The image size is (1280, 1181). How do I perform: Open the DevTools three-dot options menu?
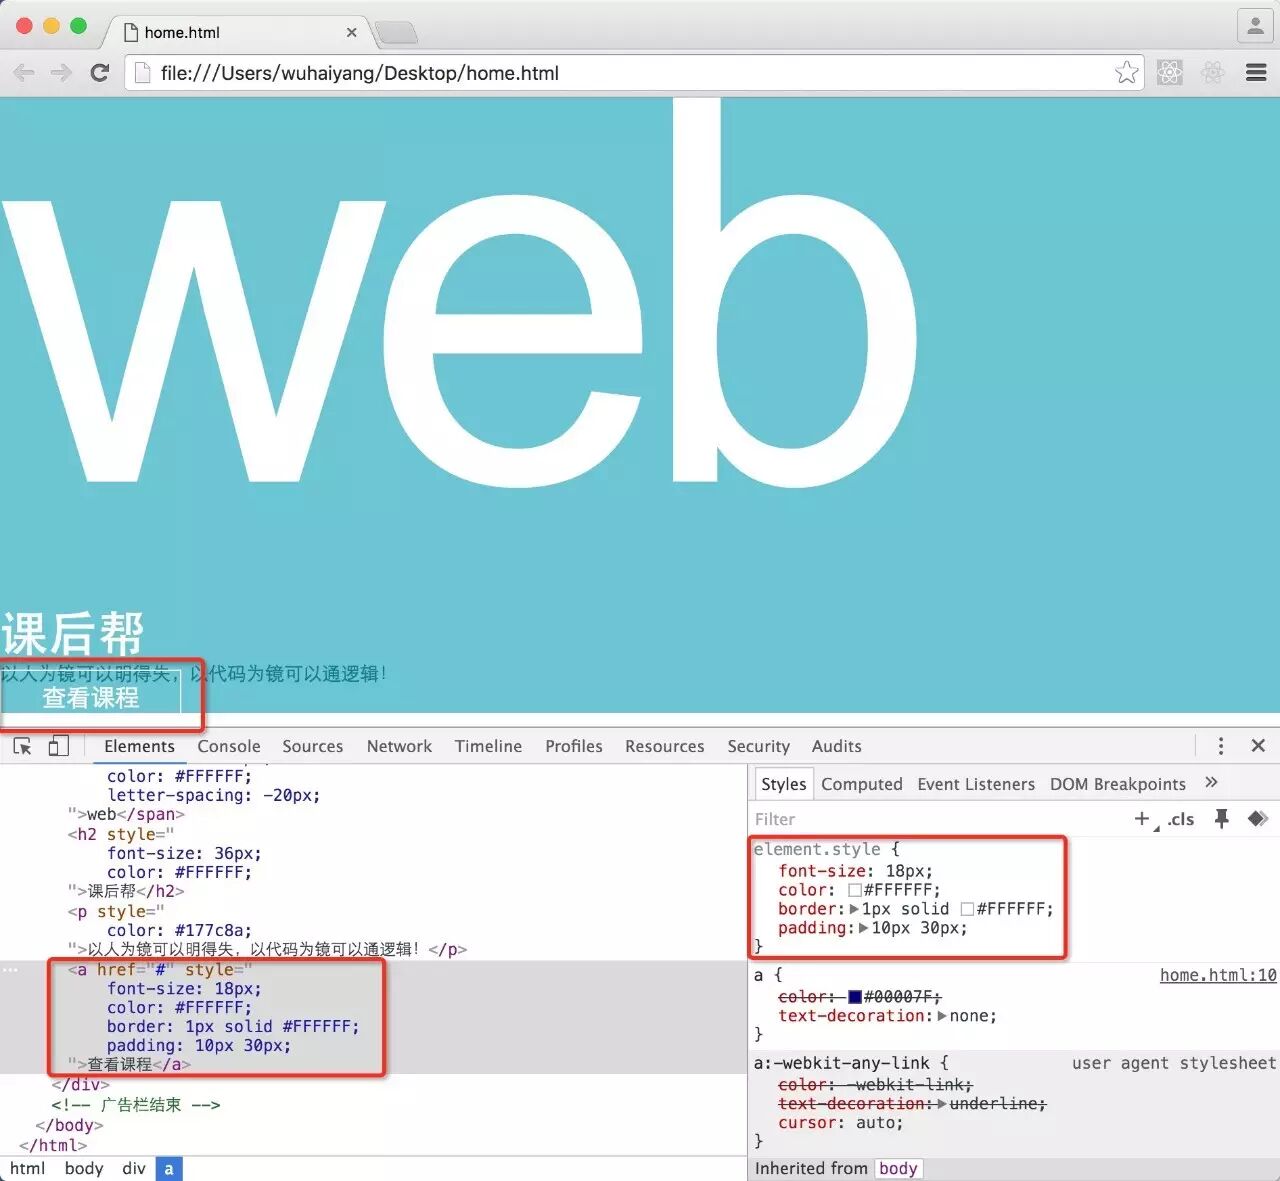click(x=1221, y=746)
